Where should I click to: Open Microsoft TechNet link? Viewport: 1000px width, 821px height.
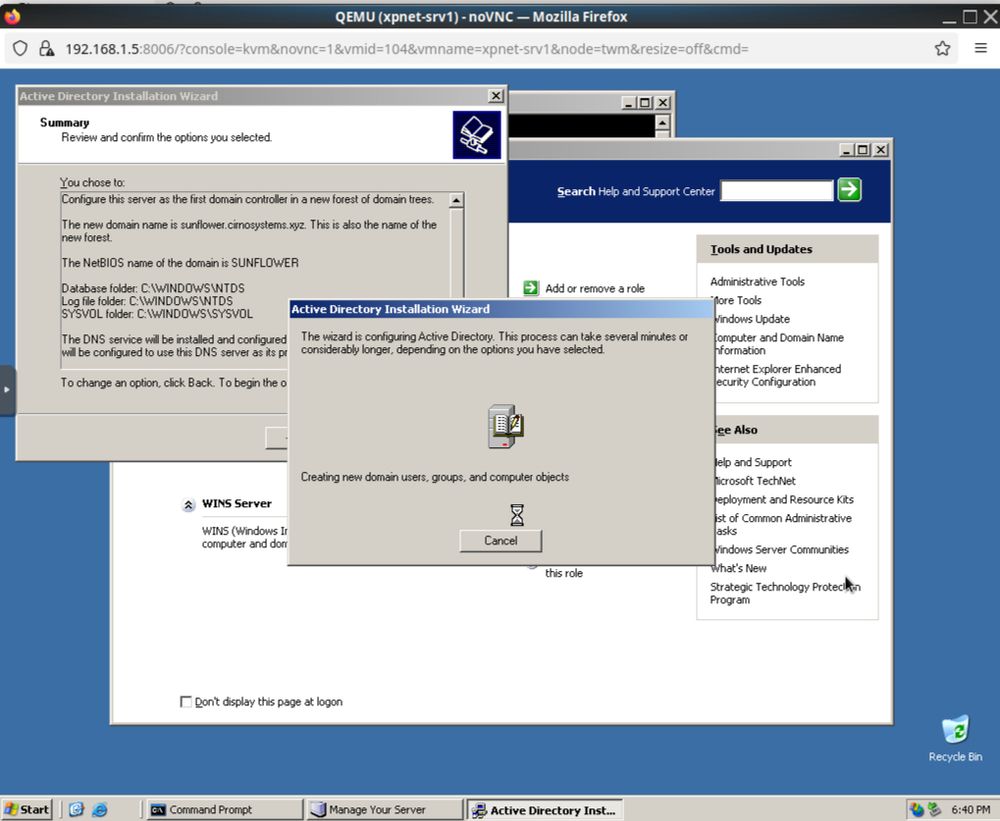tap(755, 480)
